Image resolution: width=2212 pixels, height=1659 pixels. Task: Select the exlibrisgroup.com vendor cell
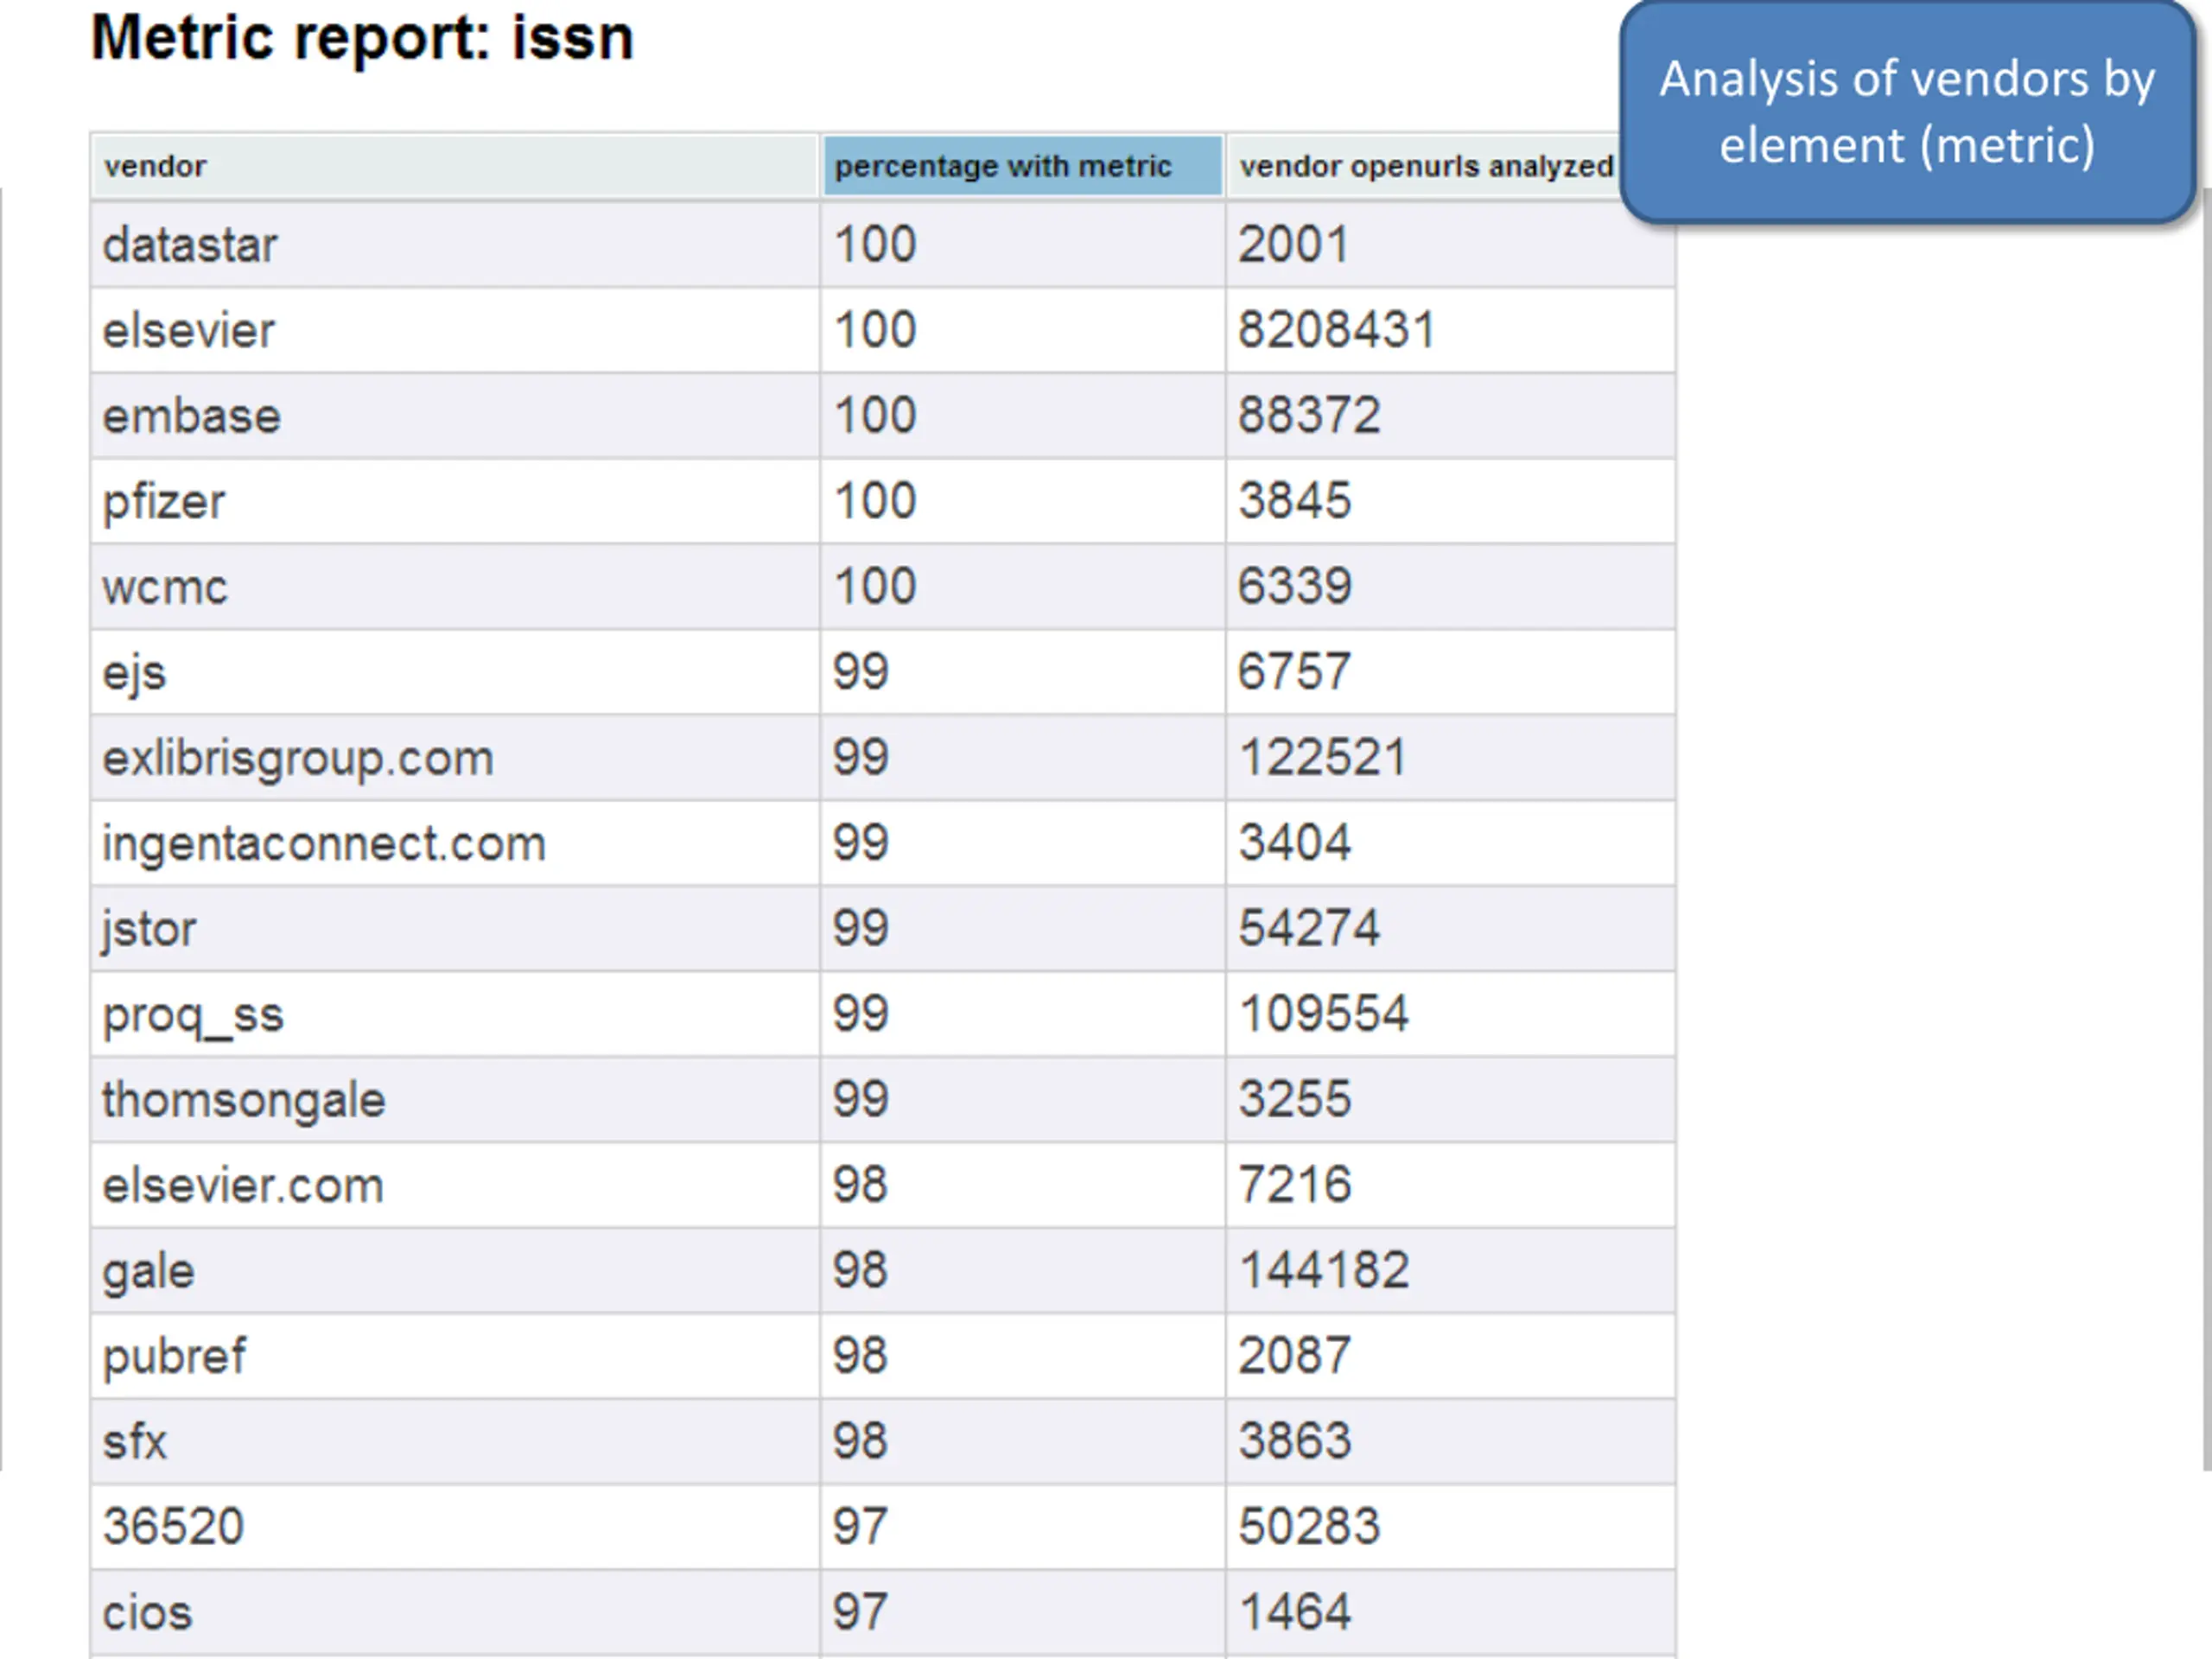coord(455,758)
